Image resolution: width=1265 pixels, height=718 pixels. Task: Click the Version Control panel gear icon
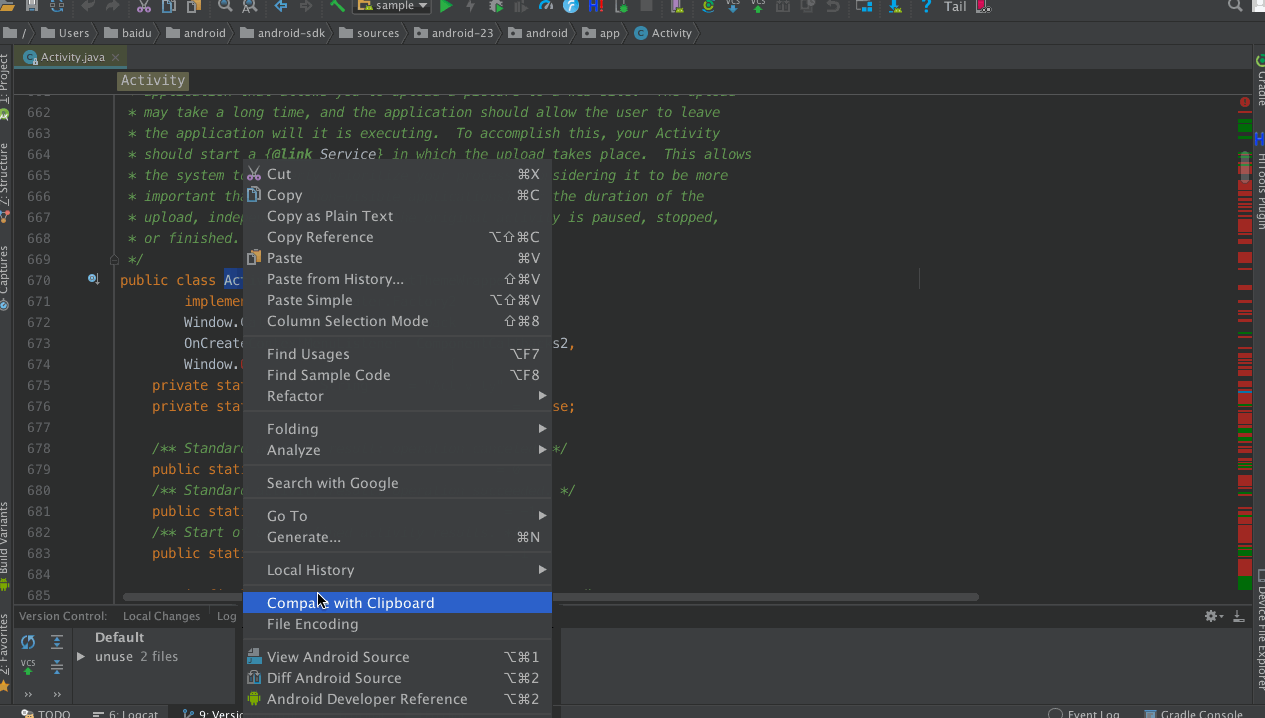(x=1212, y=616)
